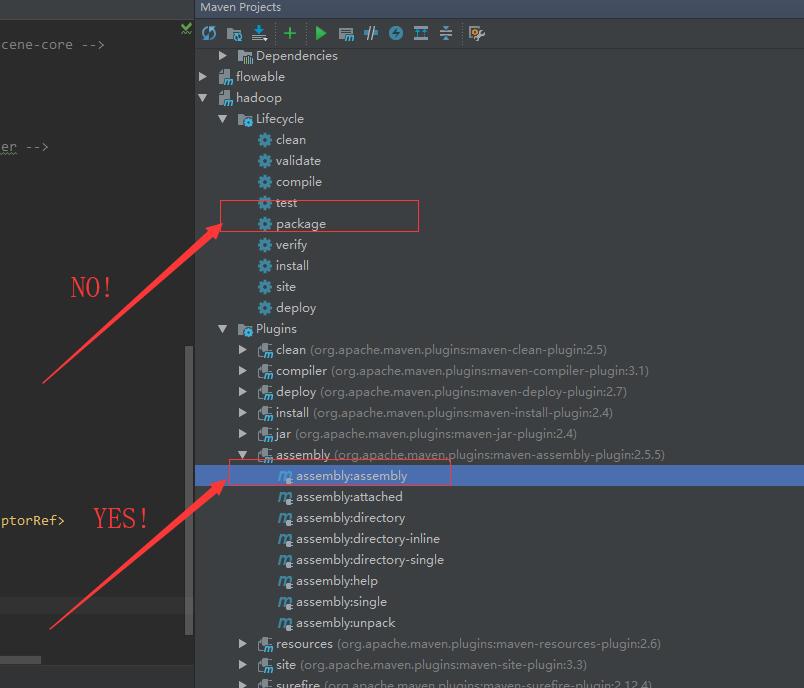Select the site lifecycle phase
Screen dimensions: 804x688
[x=286, y=287]
